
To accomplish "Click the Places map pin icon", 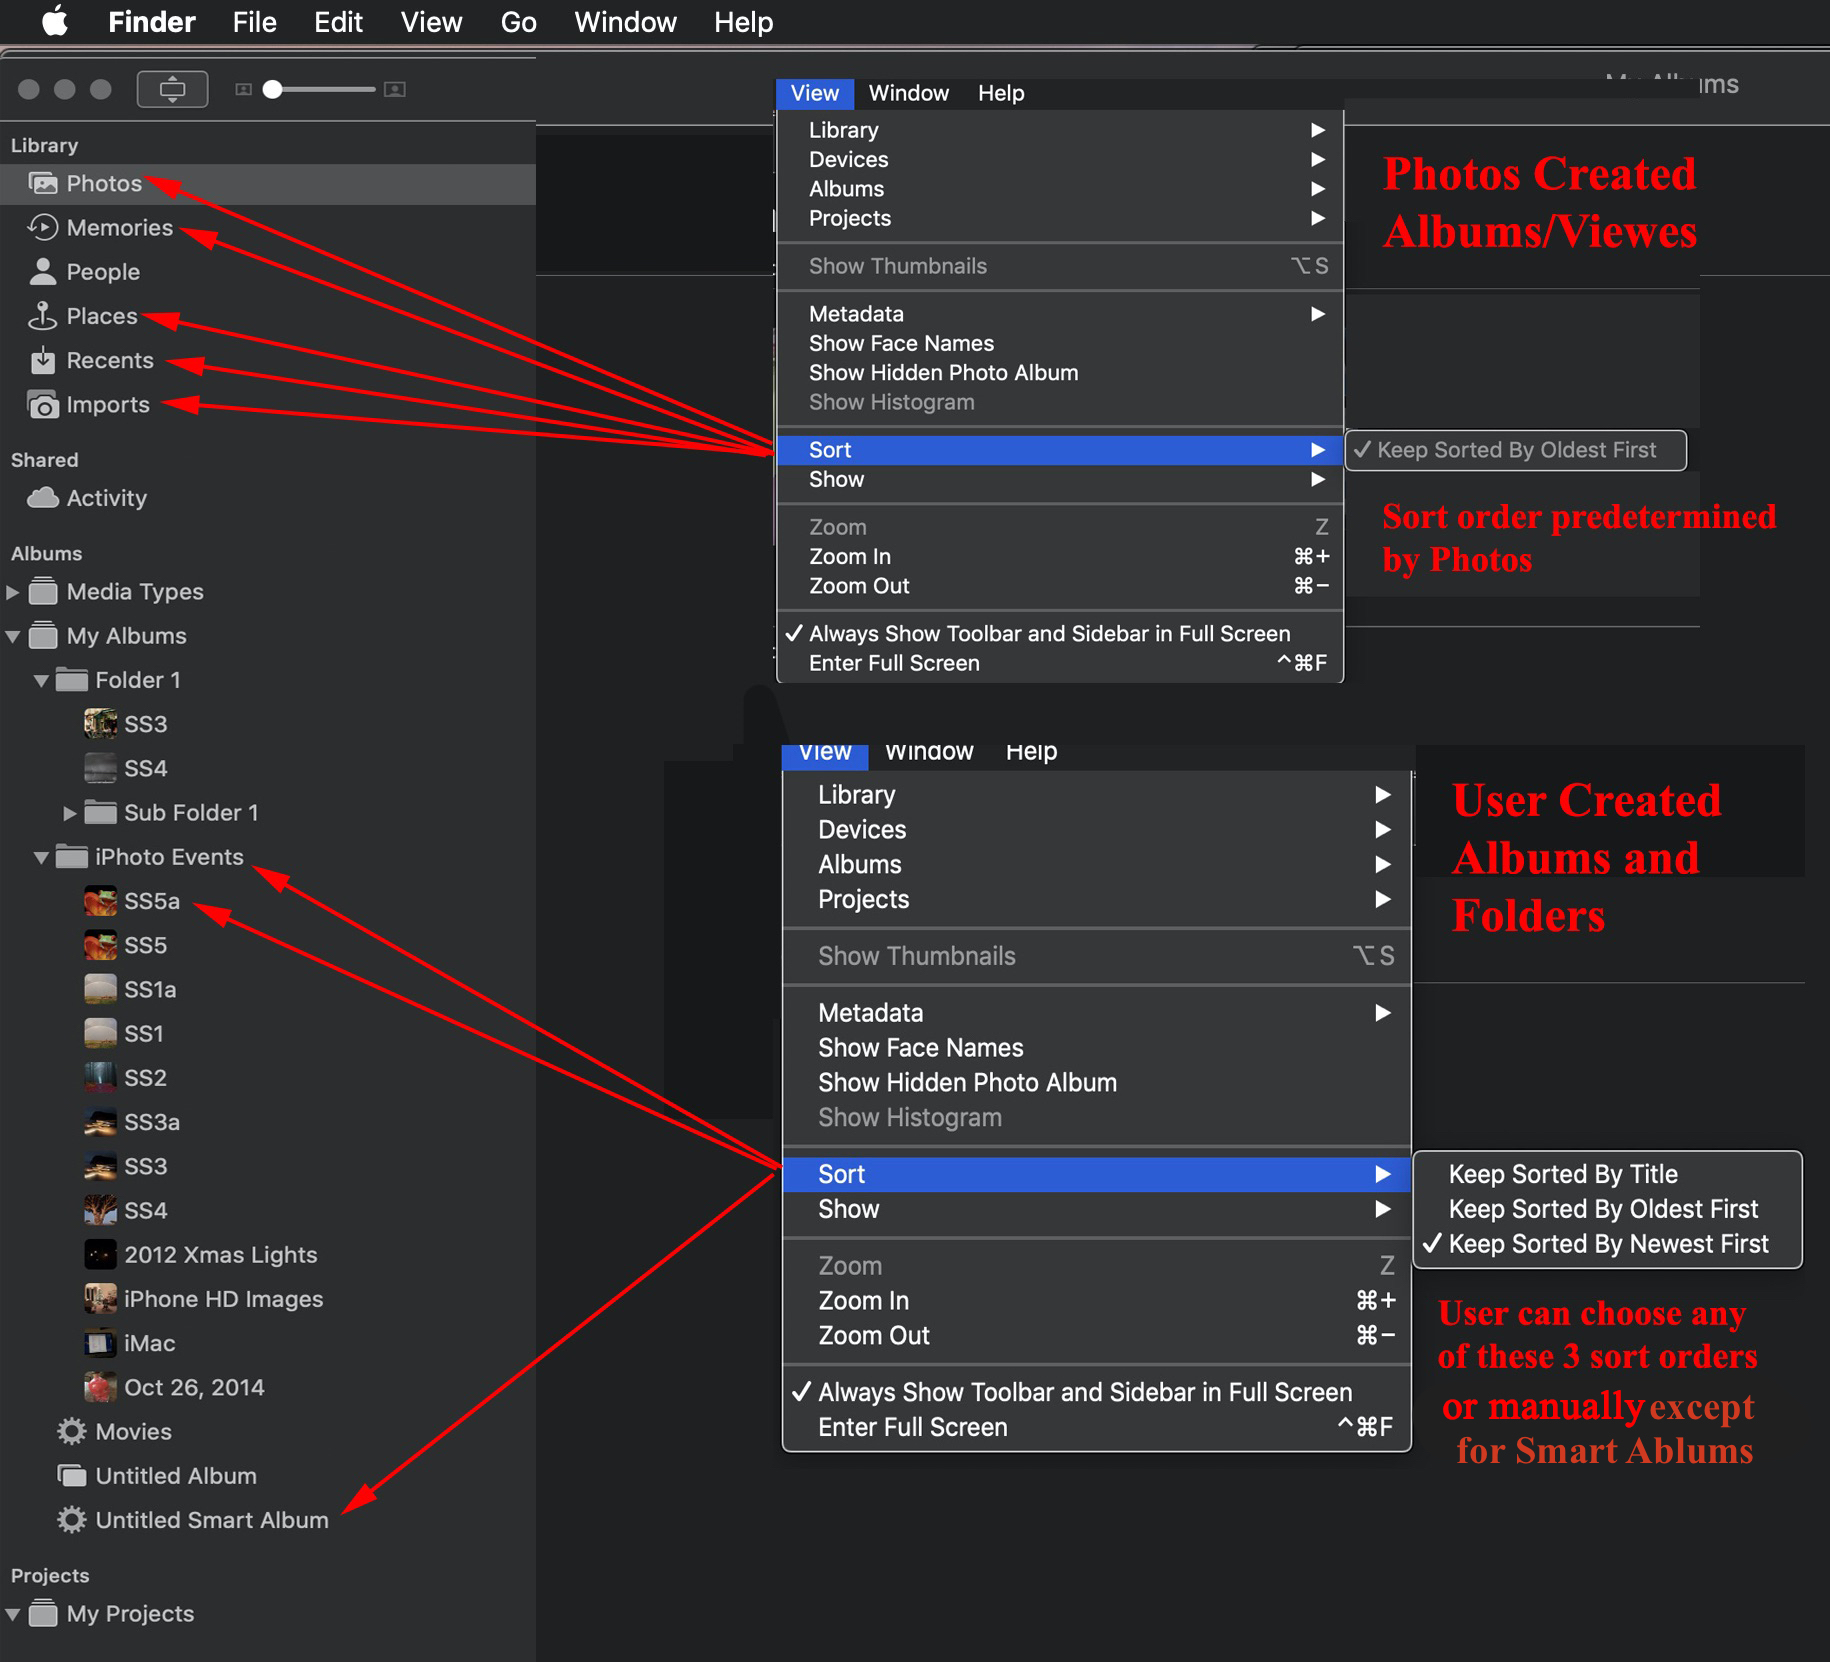I will click(43, 316).
